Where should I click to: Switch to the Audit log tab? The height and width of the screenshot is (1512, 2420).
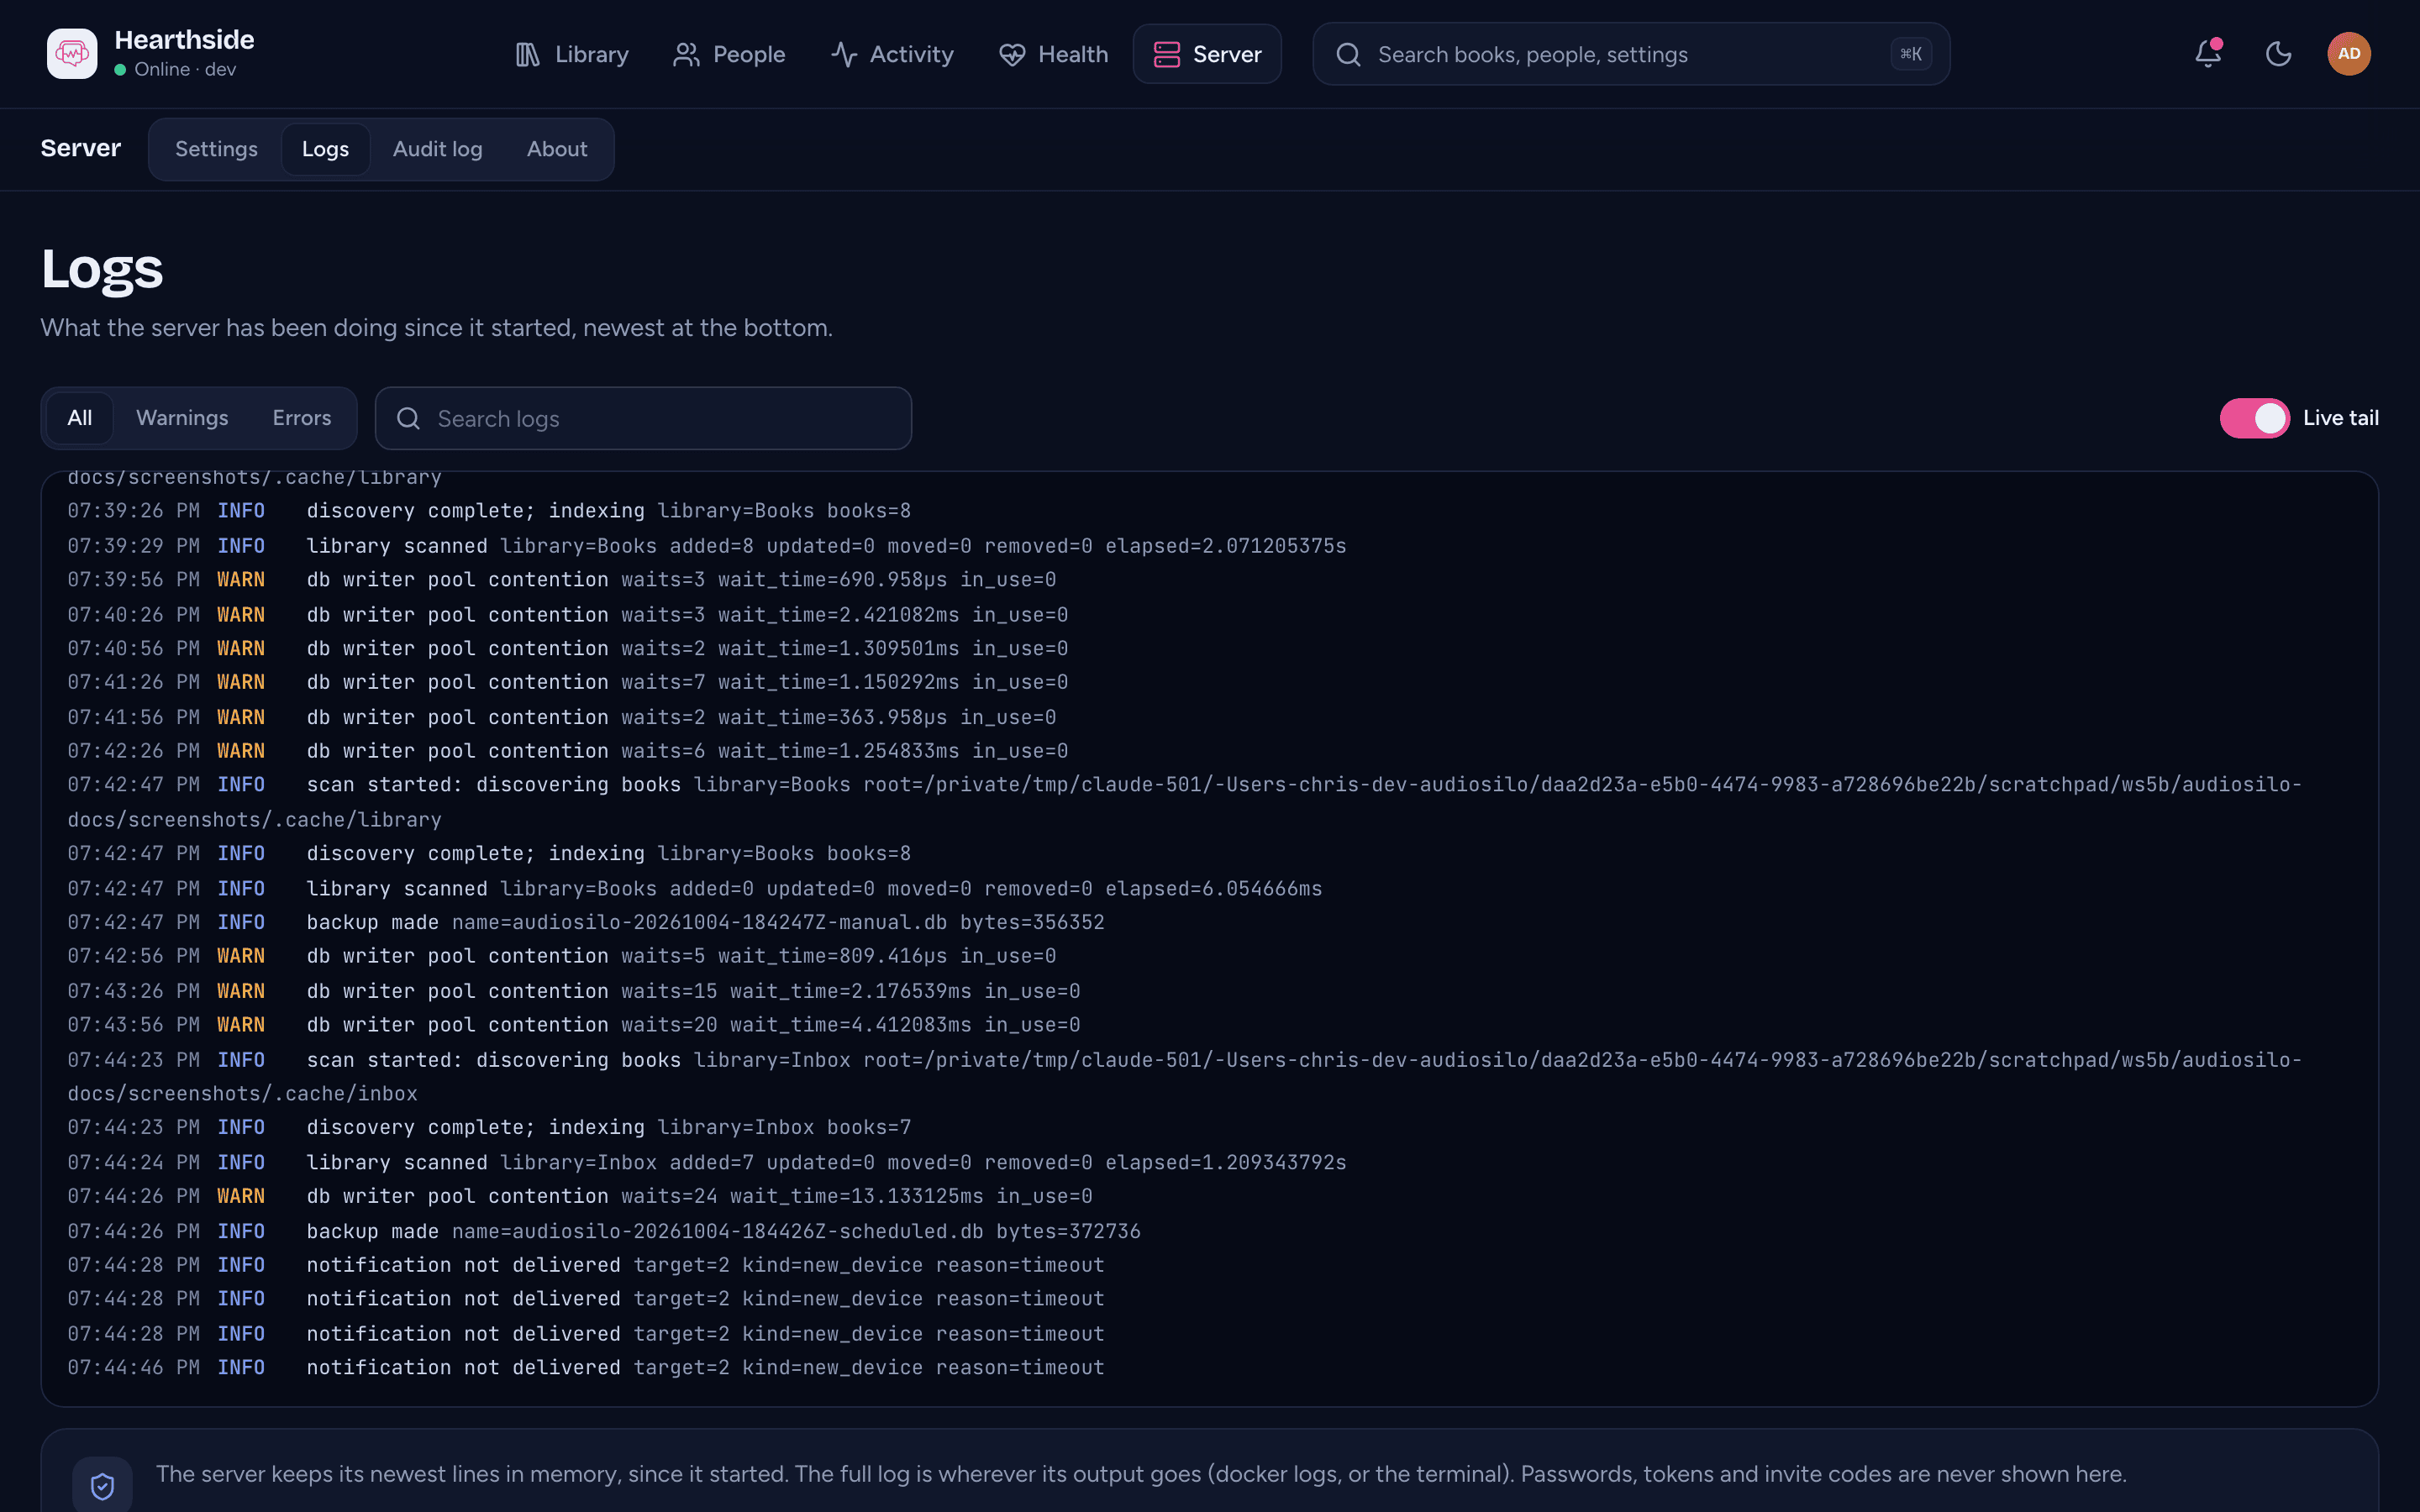coord(437,149)
